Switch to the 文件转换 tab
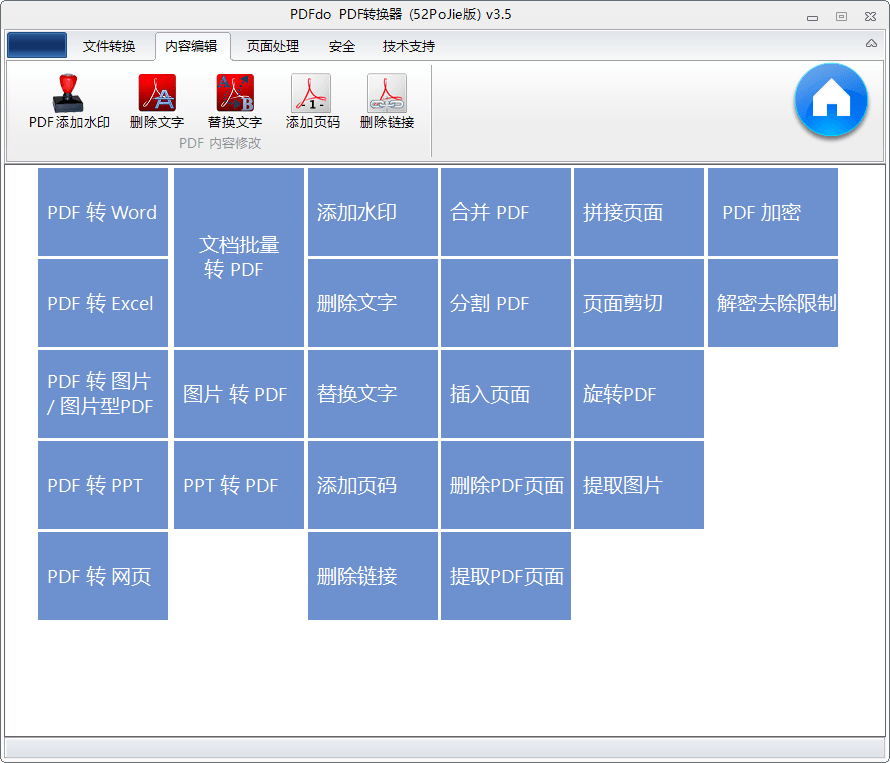The image size is (890, 763). [x=109, y=46]
